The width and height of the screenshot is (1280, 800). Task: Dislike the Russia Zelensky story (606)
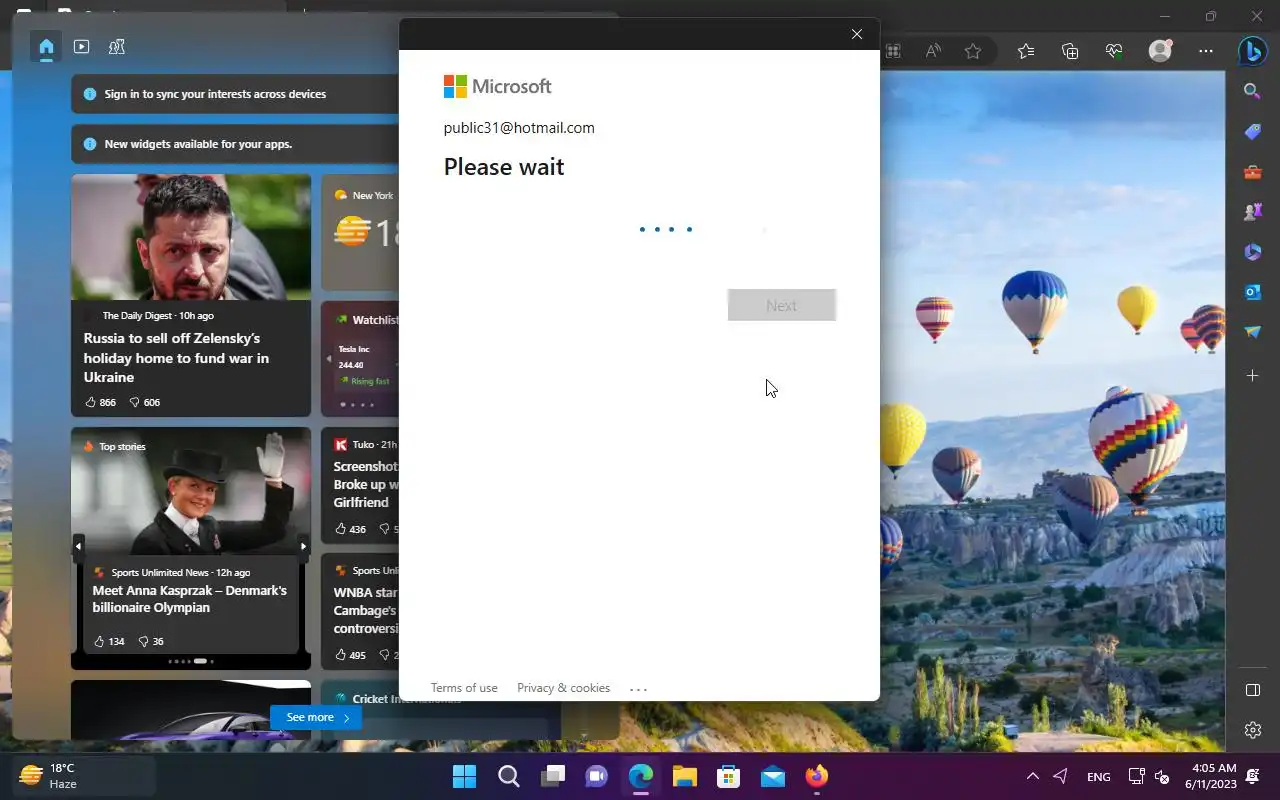[x=145, y=402]
